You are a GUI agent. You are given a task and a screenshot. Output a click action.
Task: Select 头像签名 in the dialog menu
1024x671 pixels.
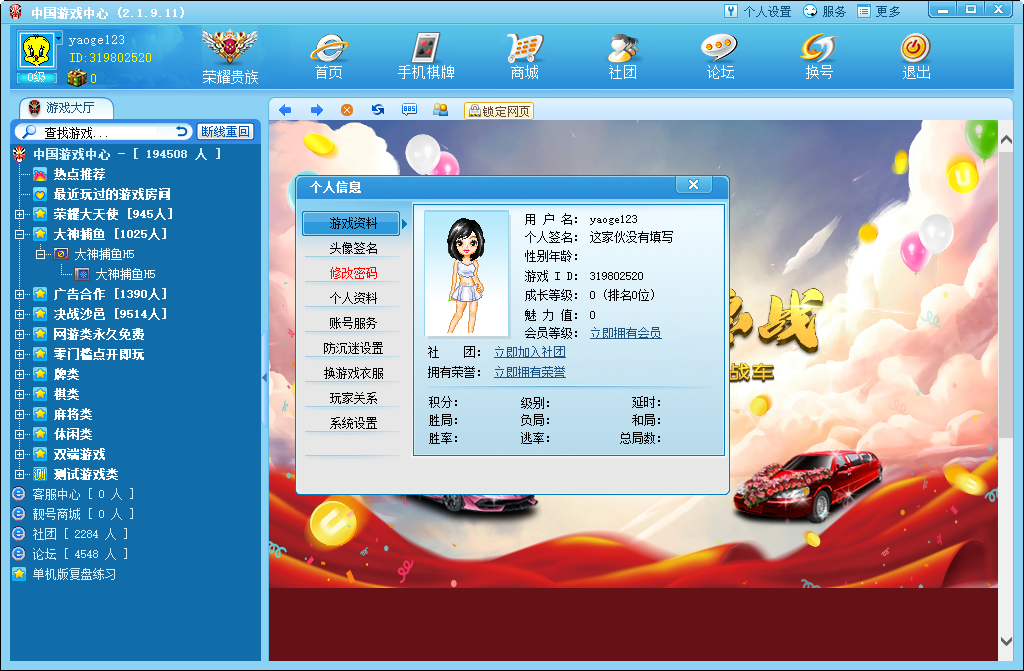353,248
